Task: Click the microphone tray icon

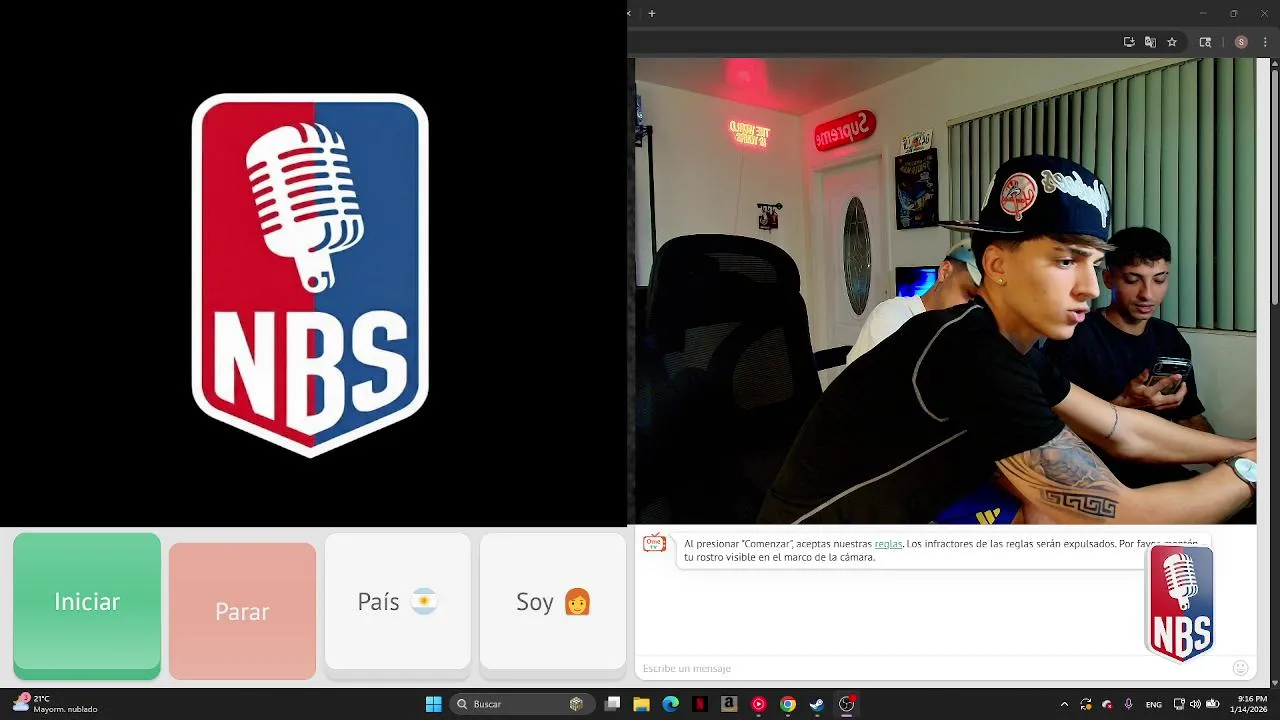Action: pyautogui.click(x=1128, y=704)
